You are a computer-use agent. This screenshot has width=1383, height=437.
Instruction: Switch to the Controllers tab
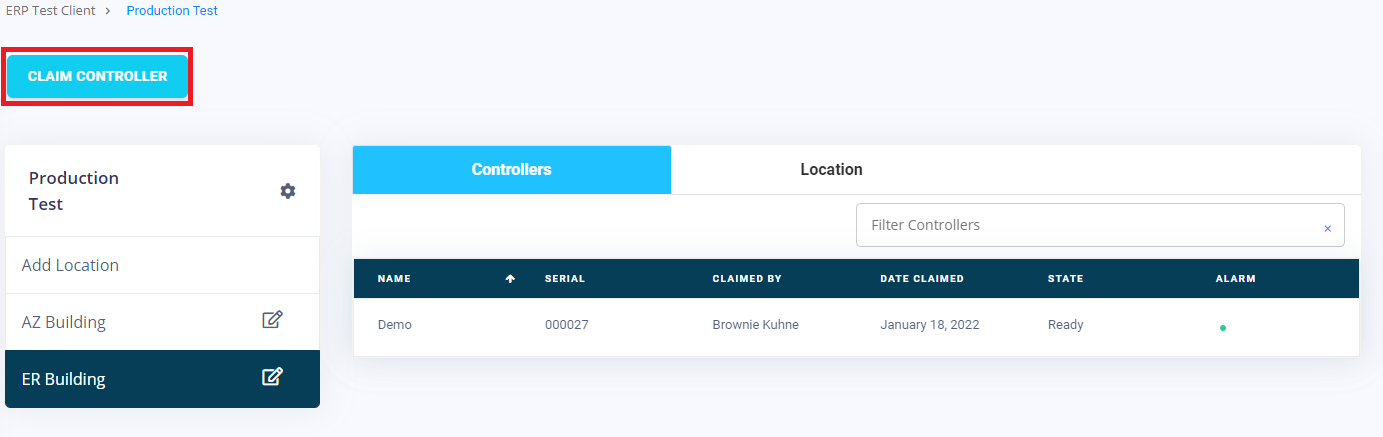511,170
